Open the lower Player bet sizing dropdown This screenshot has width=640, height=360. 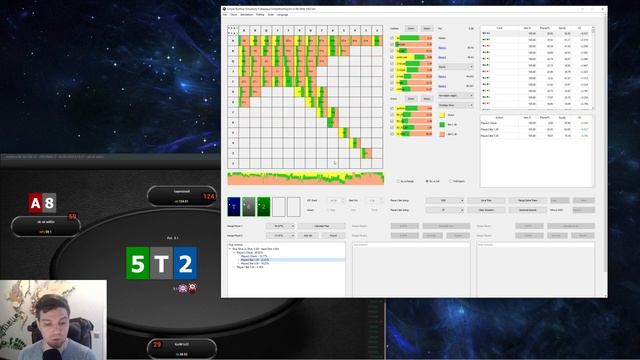coord(444,210)
